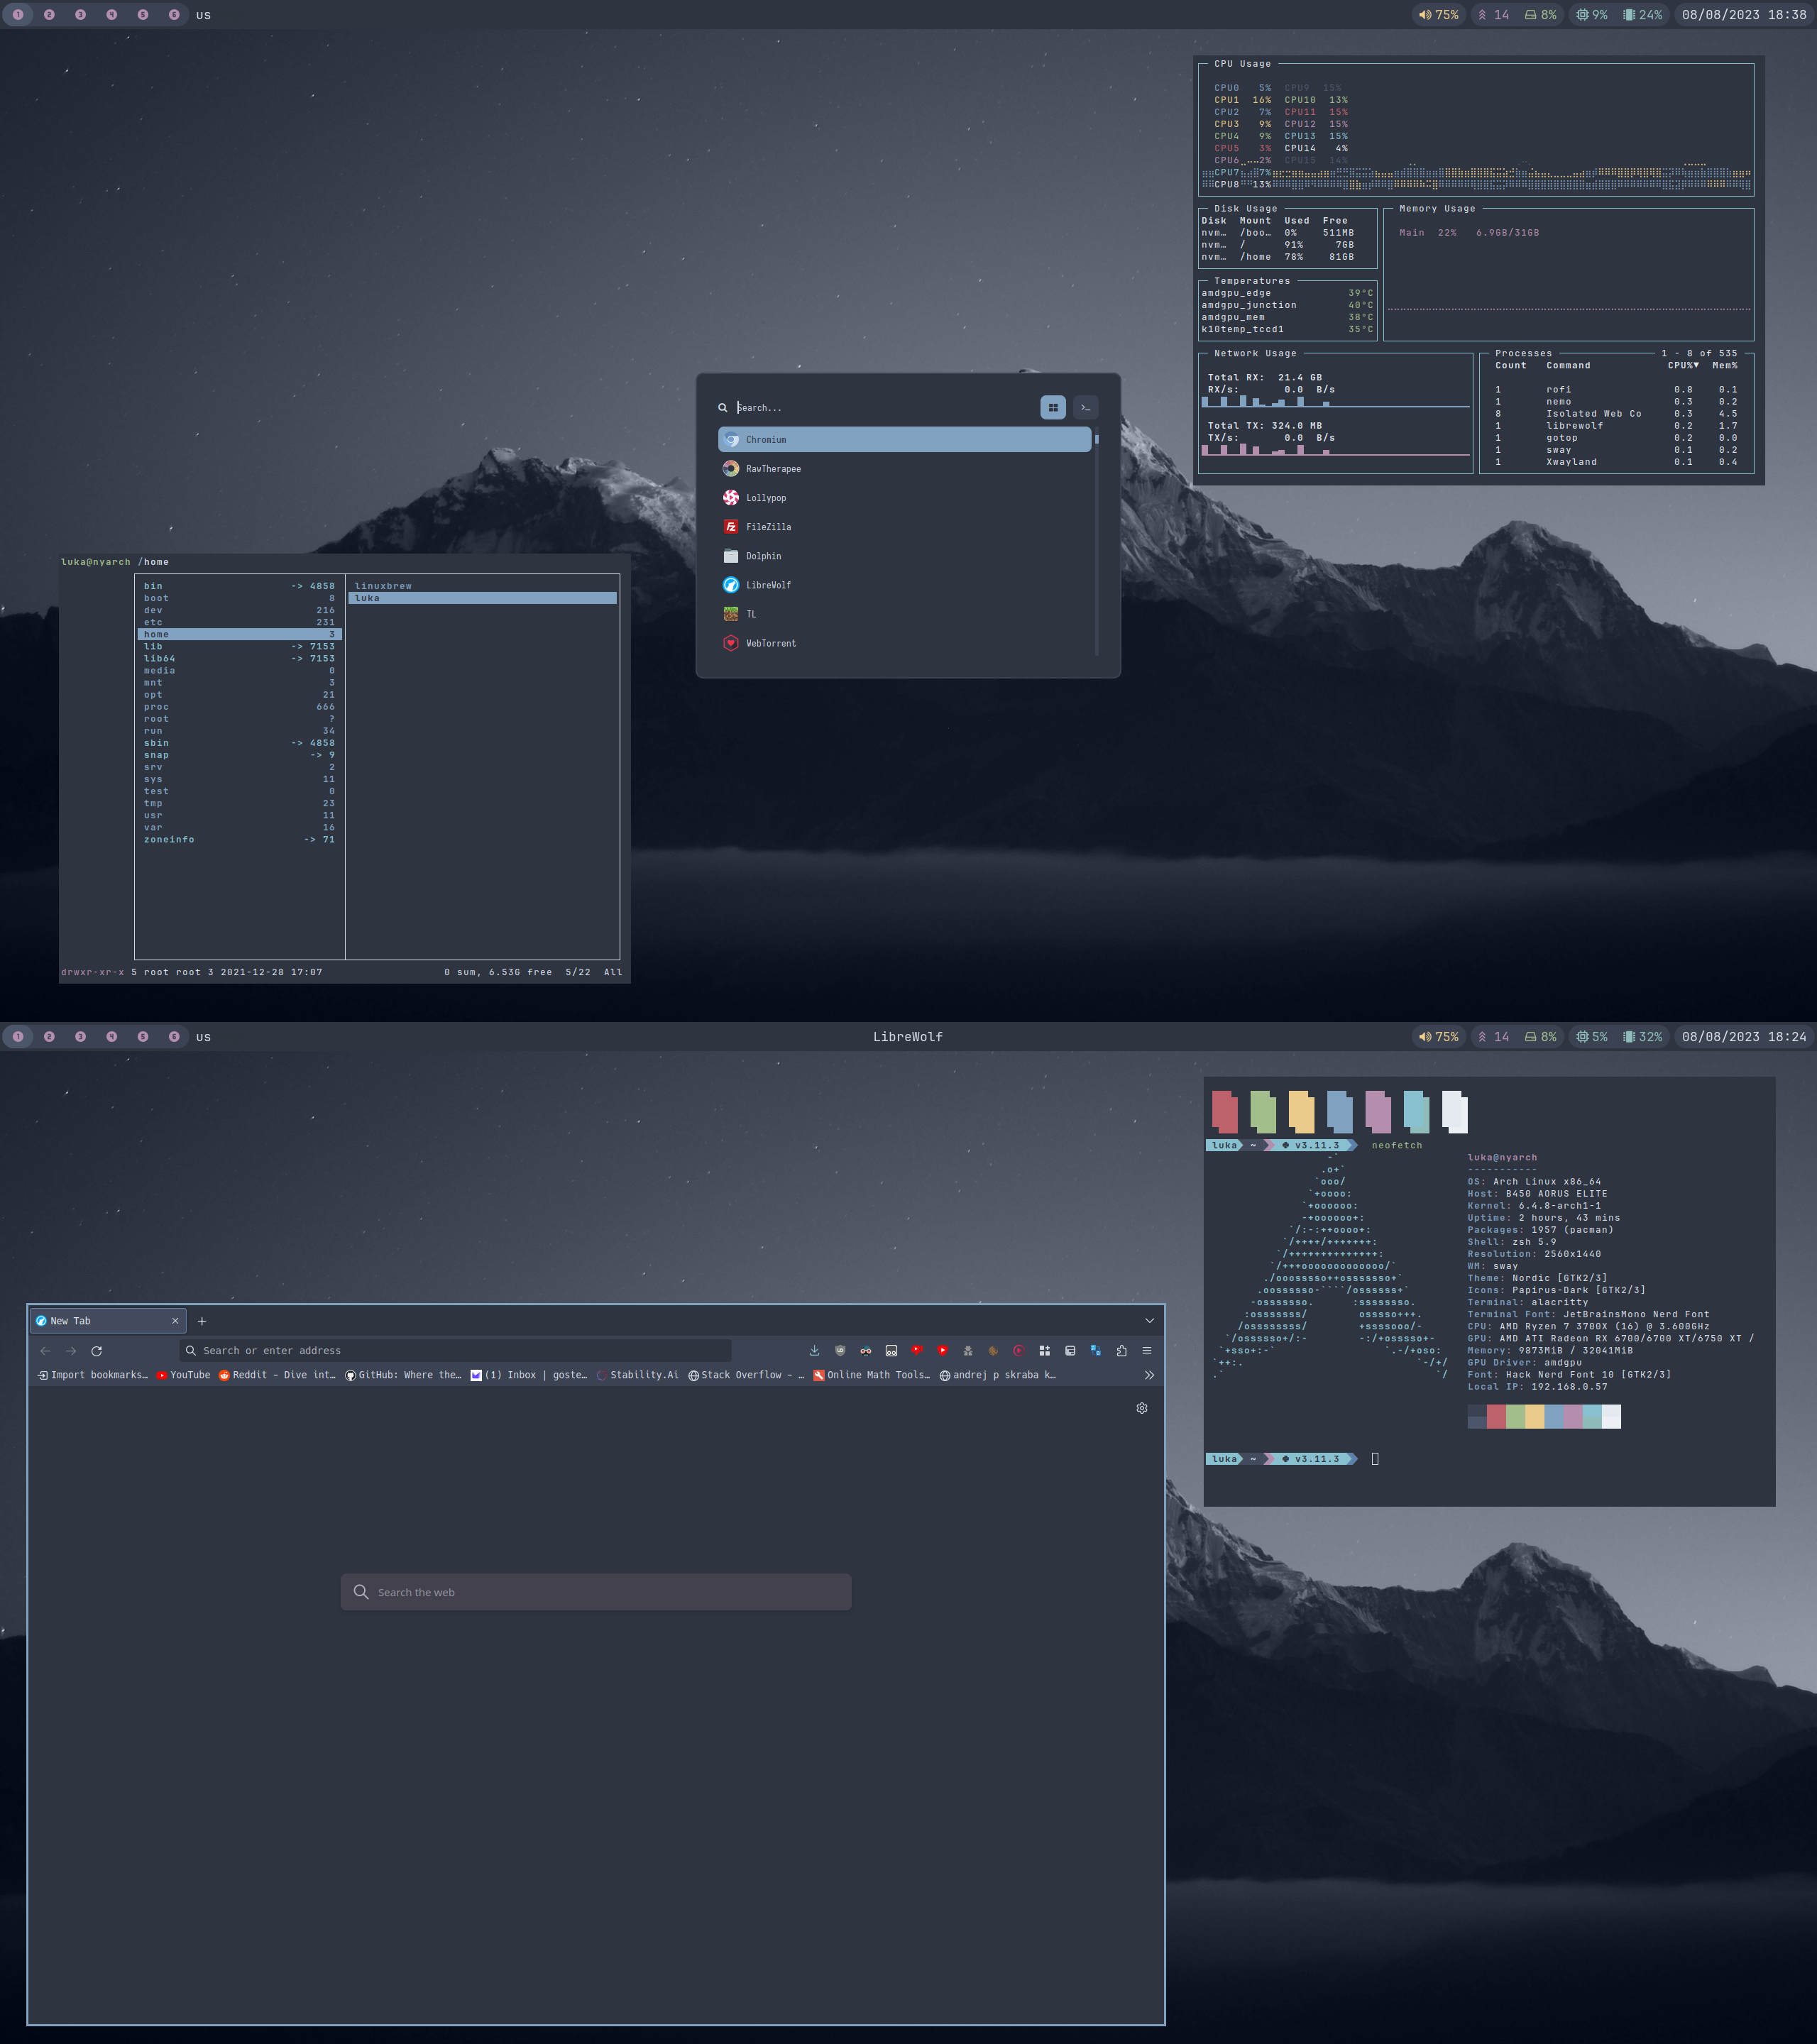Open the Online Math Tools bookmark
Screen dimensions: 1817x2044
(x=872, y=1375)
